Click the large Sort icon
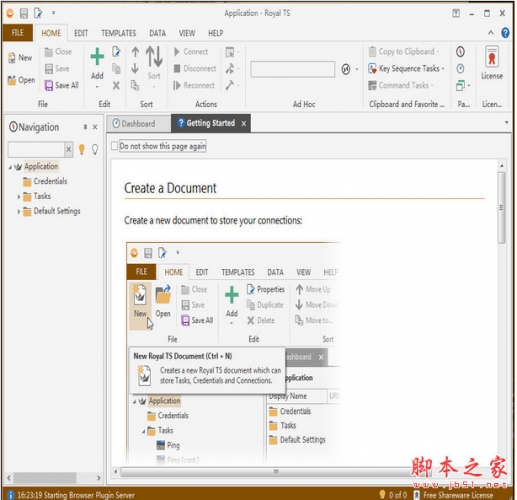This screenshot has height=500, width=517. pyautogui.click(x=154, y=57)
